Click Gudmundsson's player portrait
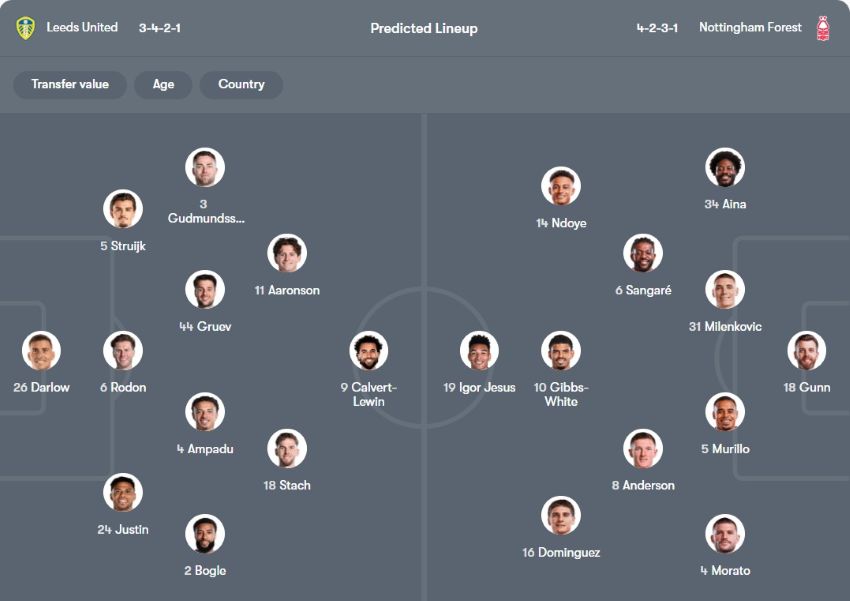This screenshot has height=601, width=850. 205,167
